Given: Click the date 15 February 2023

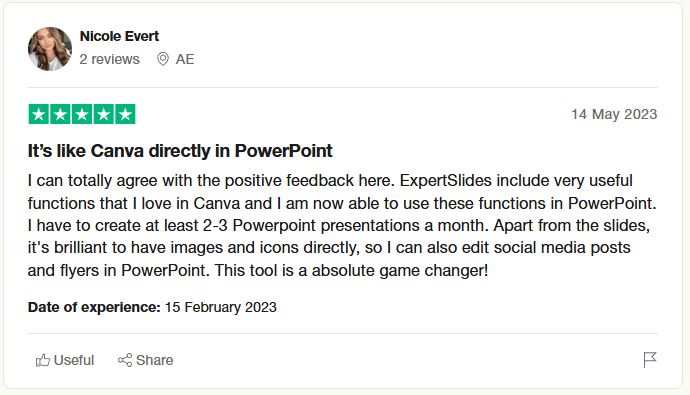Looking at the screenshot, I should click(x=220, y=307).
